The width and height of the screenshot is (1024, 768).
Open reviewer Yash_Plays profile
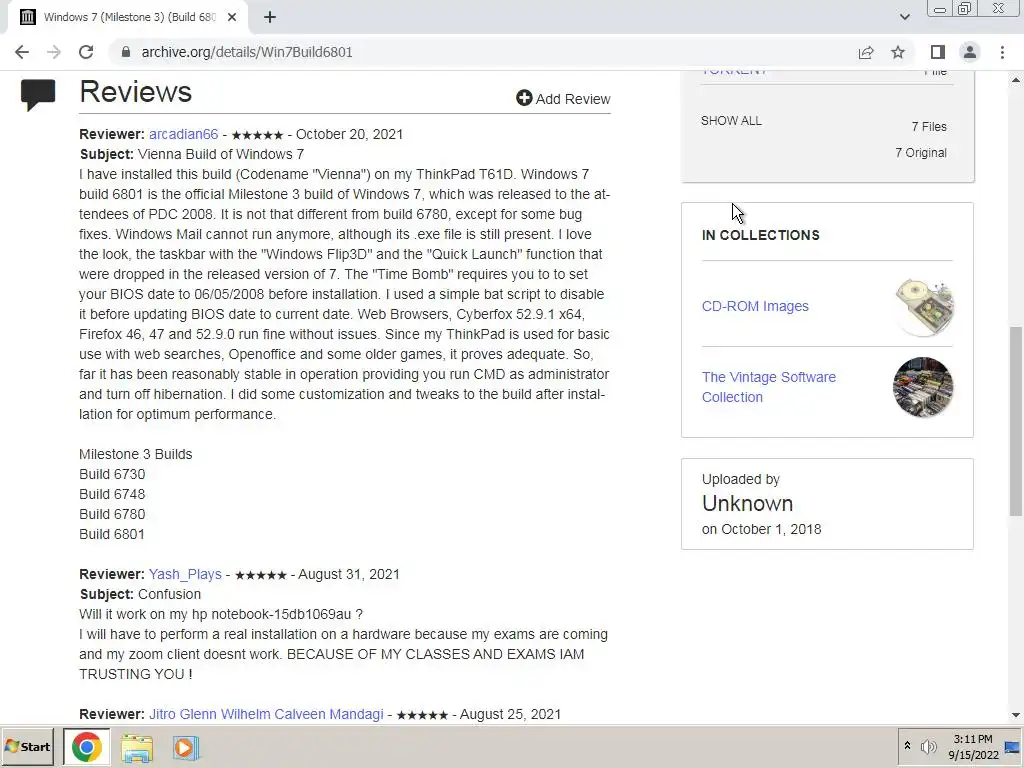click(x=185, y=575)
